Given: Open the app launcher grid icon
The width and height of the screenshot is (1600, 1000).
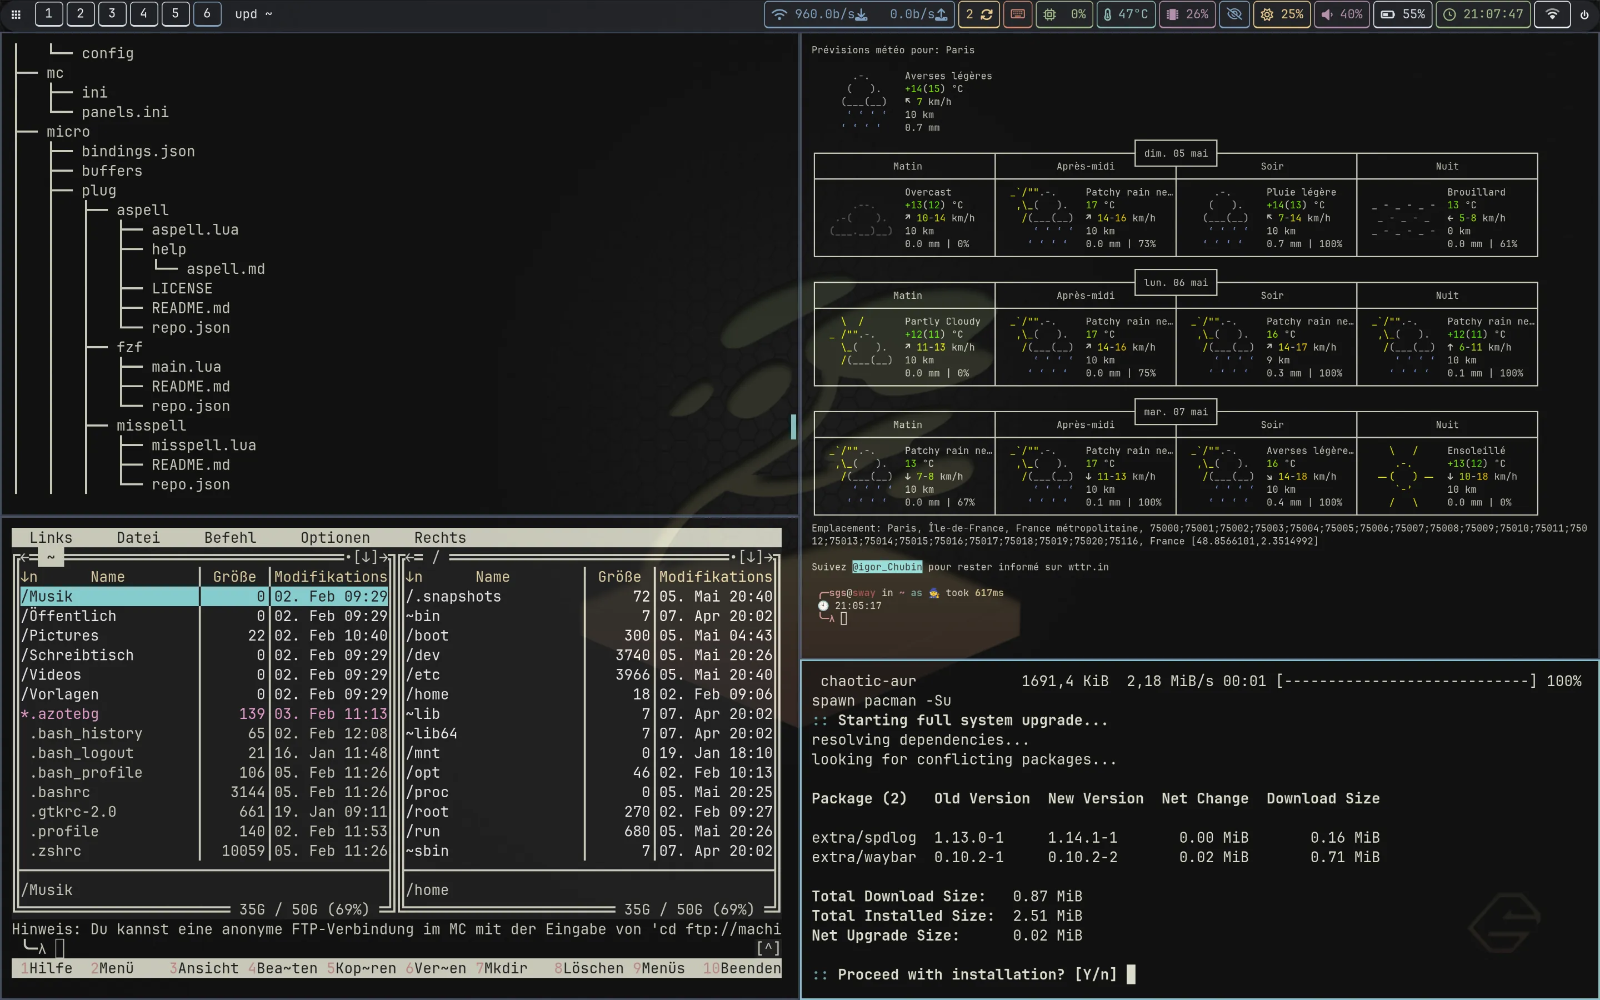Looking at the screenshot, I should (x=15, y=14).
